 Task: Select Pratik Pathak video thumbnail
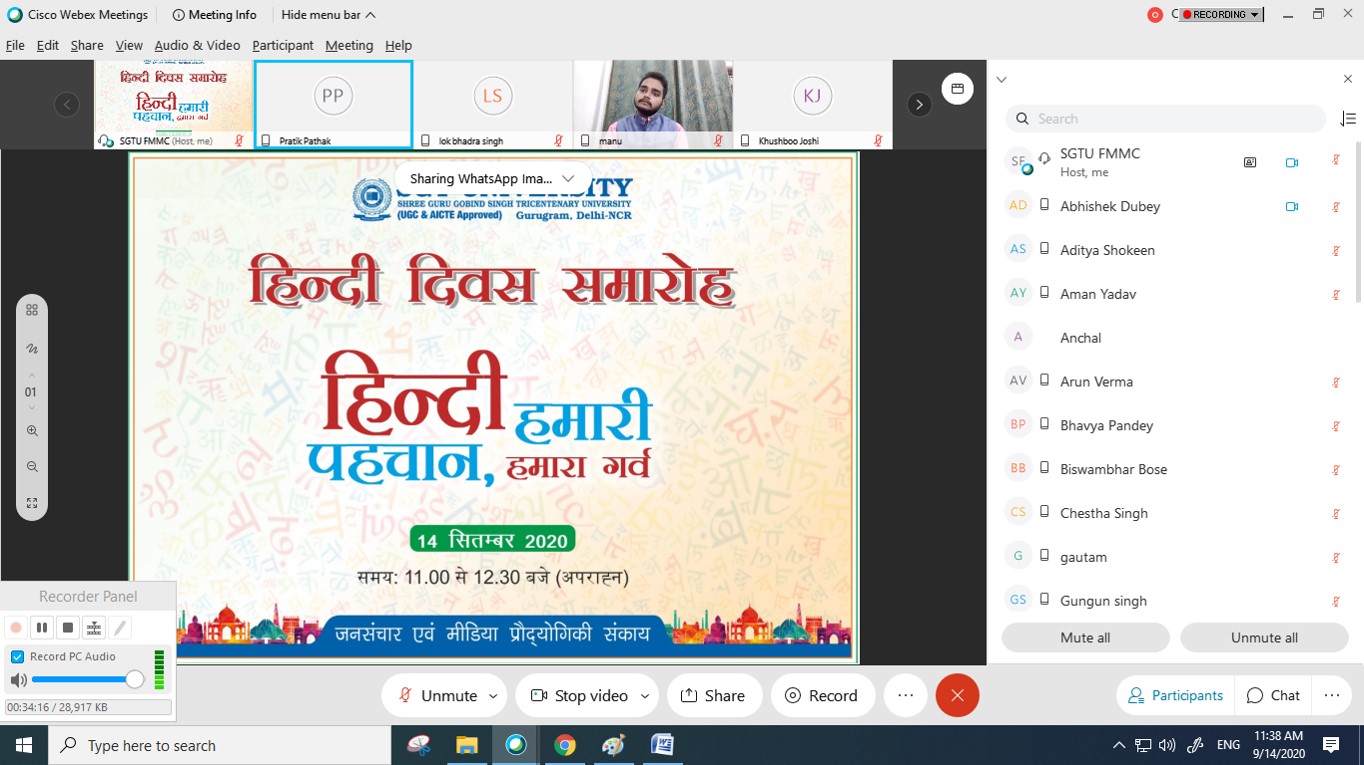pyautogui.click(x=333, y=104)
